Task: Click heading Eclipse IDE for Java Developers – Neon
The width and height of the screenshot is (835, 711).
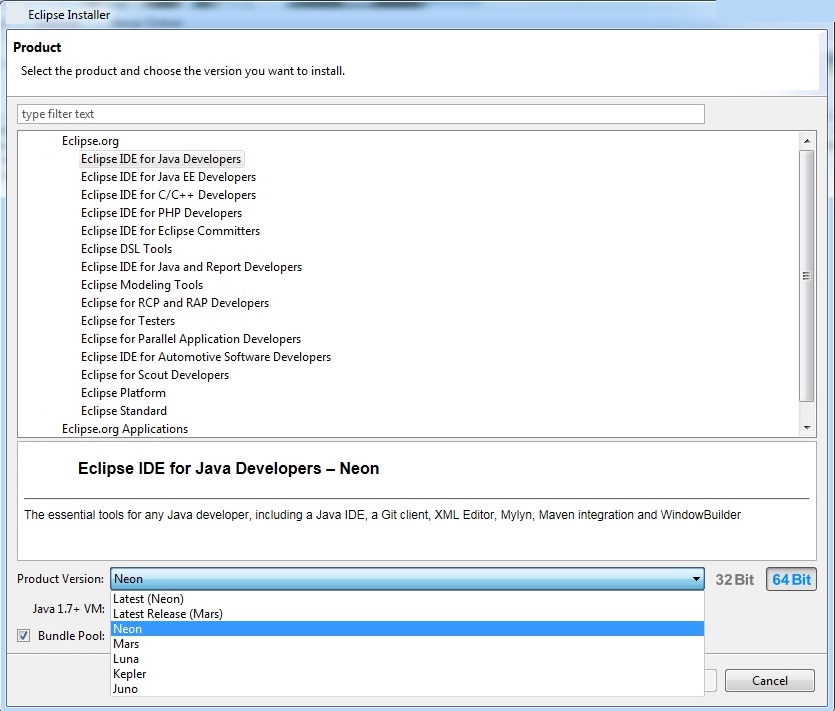Action: [x=228, y=468]
